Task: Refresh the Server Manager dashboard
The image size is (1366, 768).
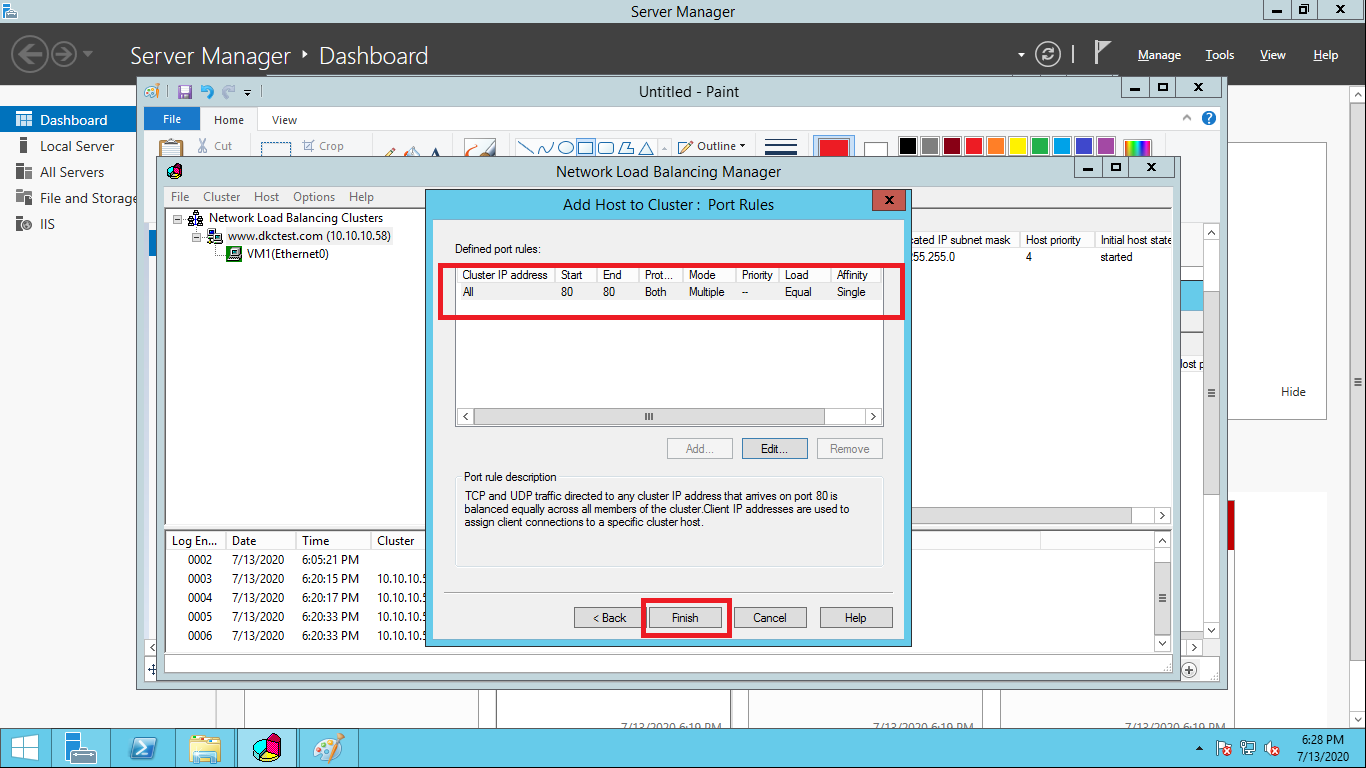Action: pyautogui.click(x=1047, y=54)
